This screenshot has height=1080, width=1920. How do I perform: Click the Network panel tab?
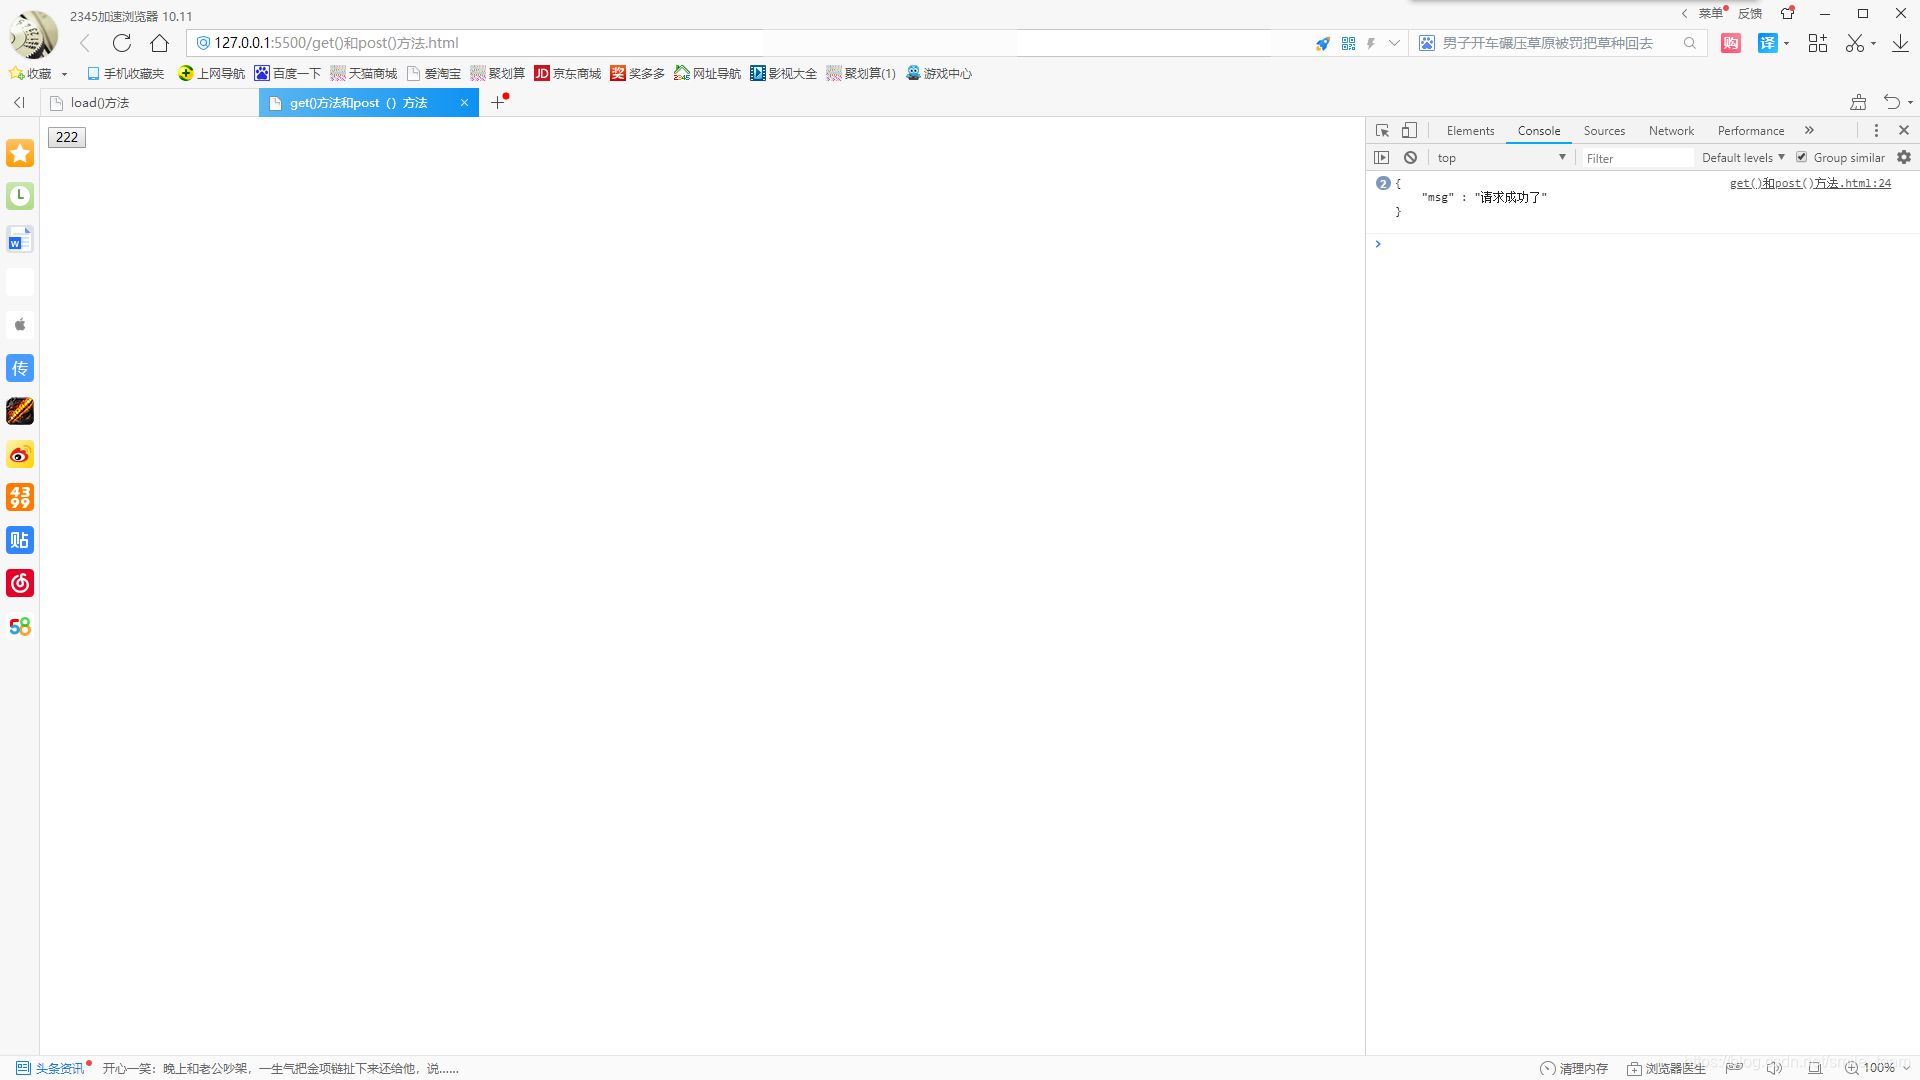(1671, 129)
